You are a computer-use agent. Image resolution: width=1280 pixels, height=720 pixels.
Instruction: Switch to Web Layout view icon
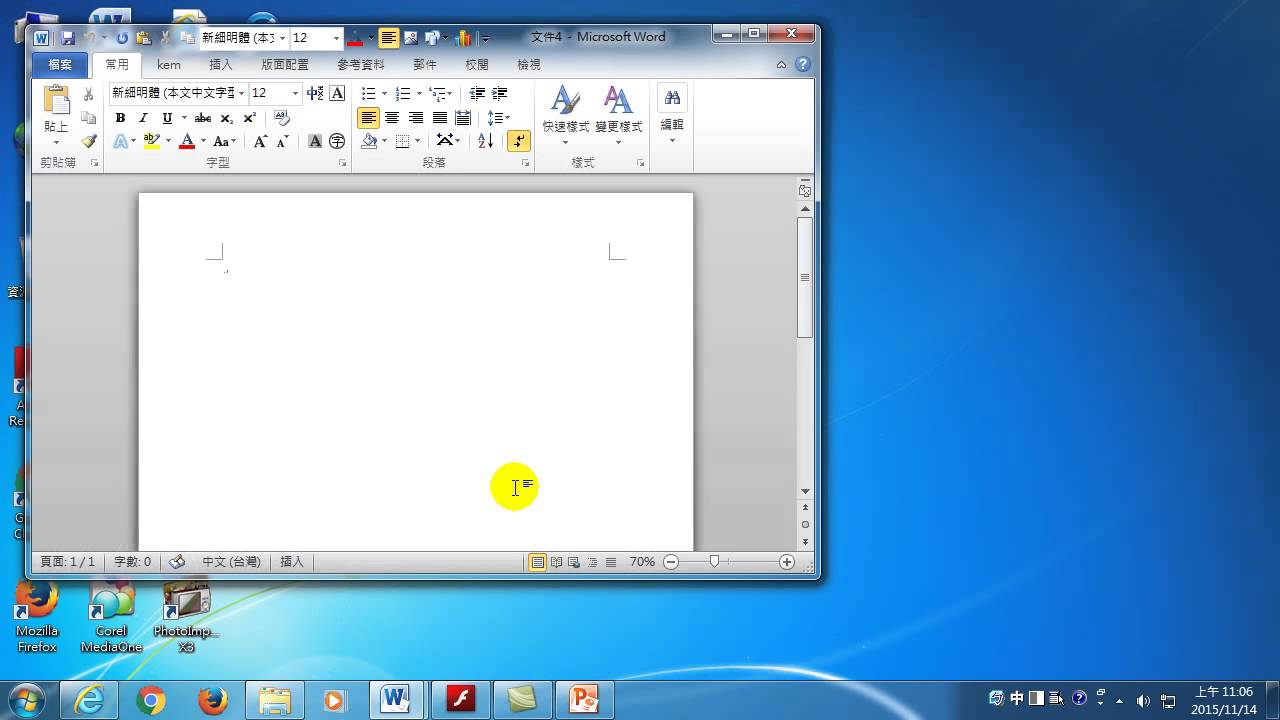574,562
